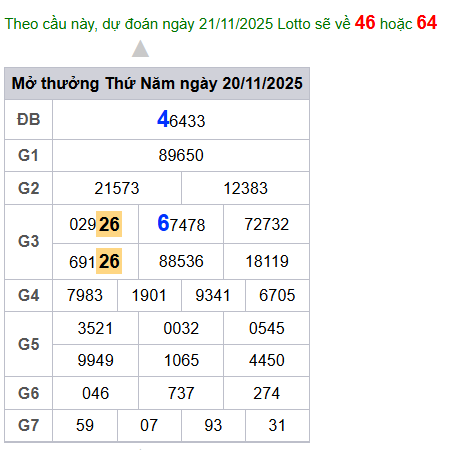
Task: Select G6 number 737
Action: coord(181,393)
